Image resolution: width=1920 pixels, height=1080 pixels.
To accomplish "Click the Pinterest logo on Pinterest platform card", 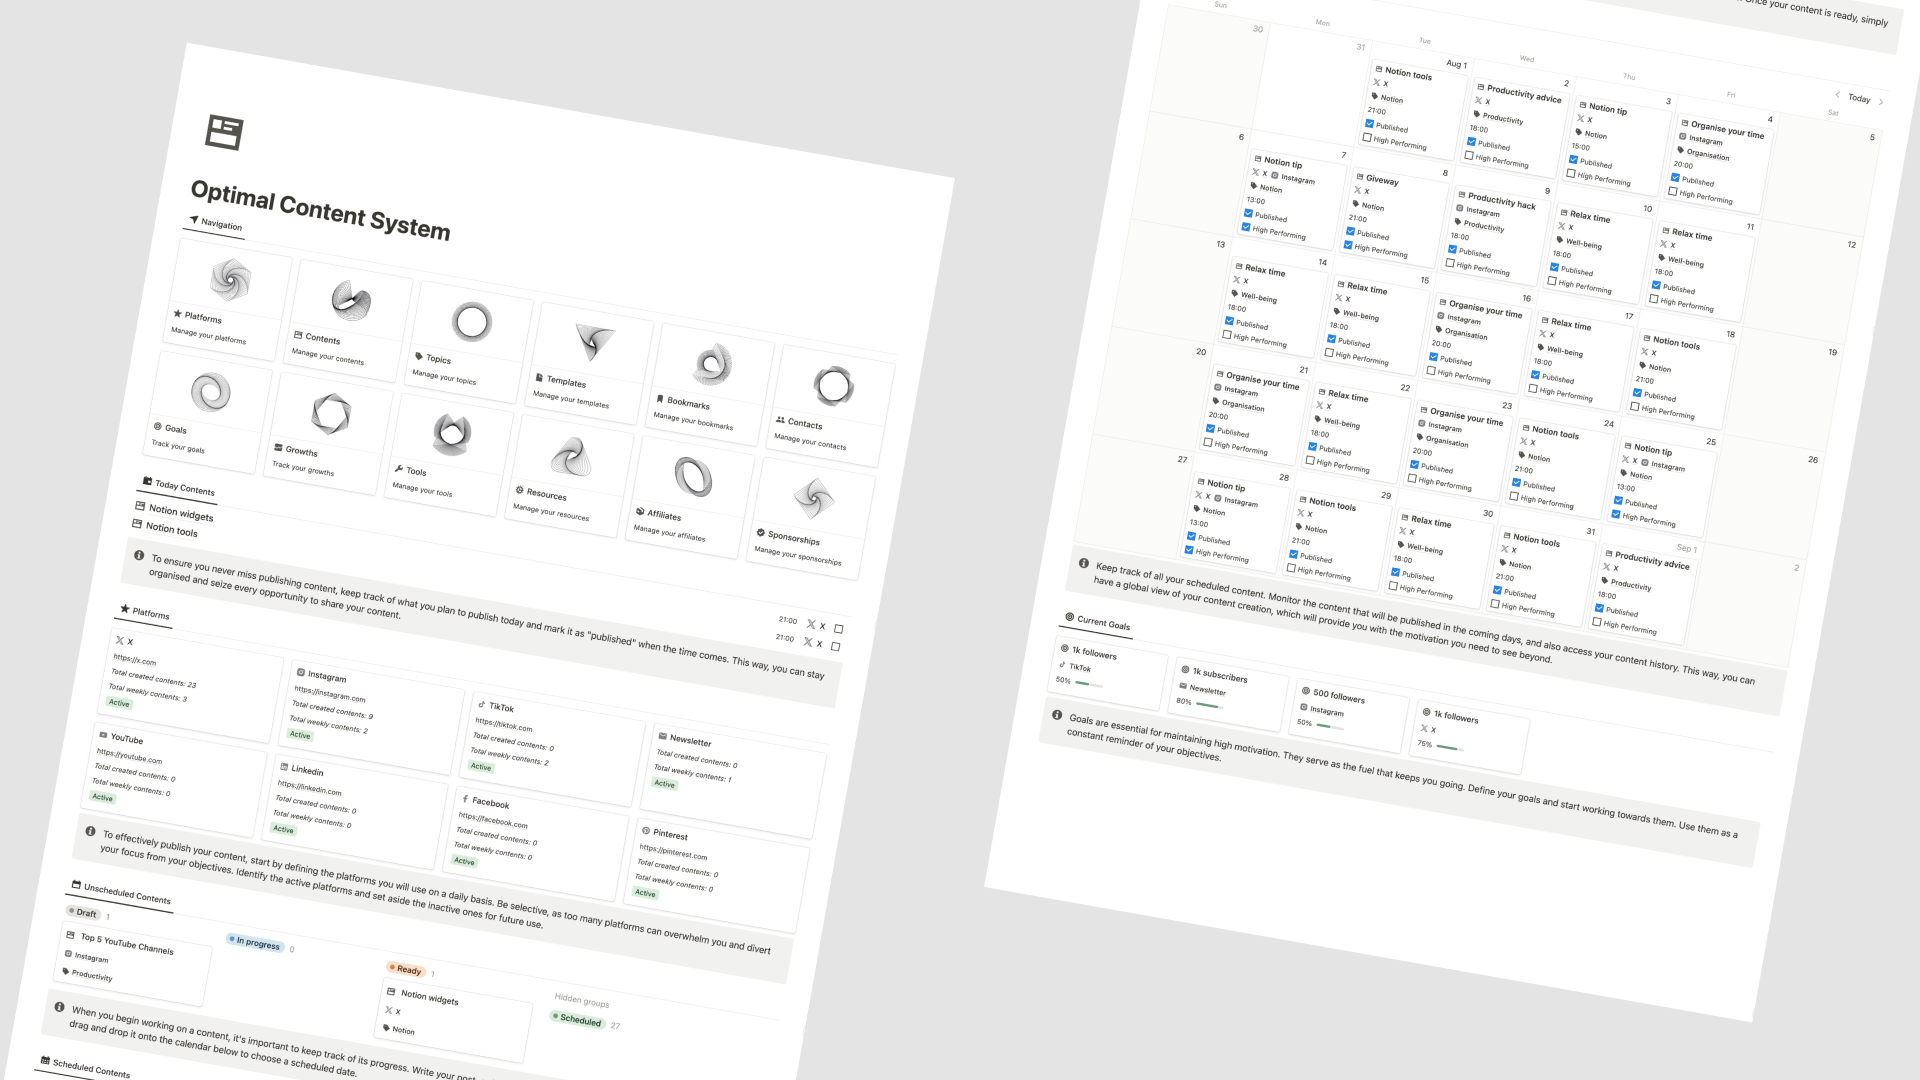I will click(646, 830).
